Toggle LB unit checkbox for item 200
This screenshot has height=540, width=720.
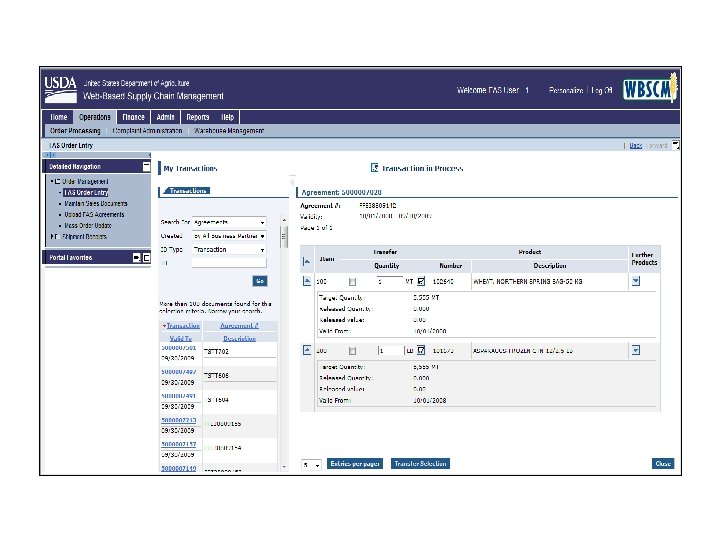[x=421, y=351]
